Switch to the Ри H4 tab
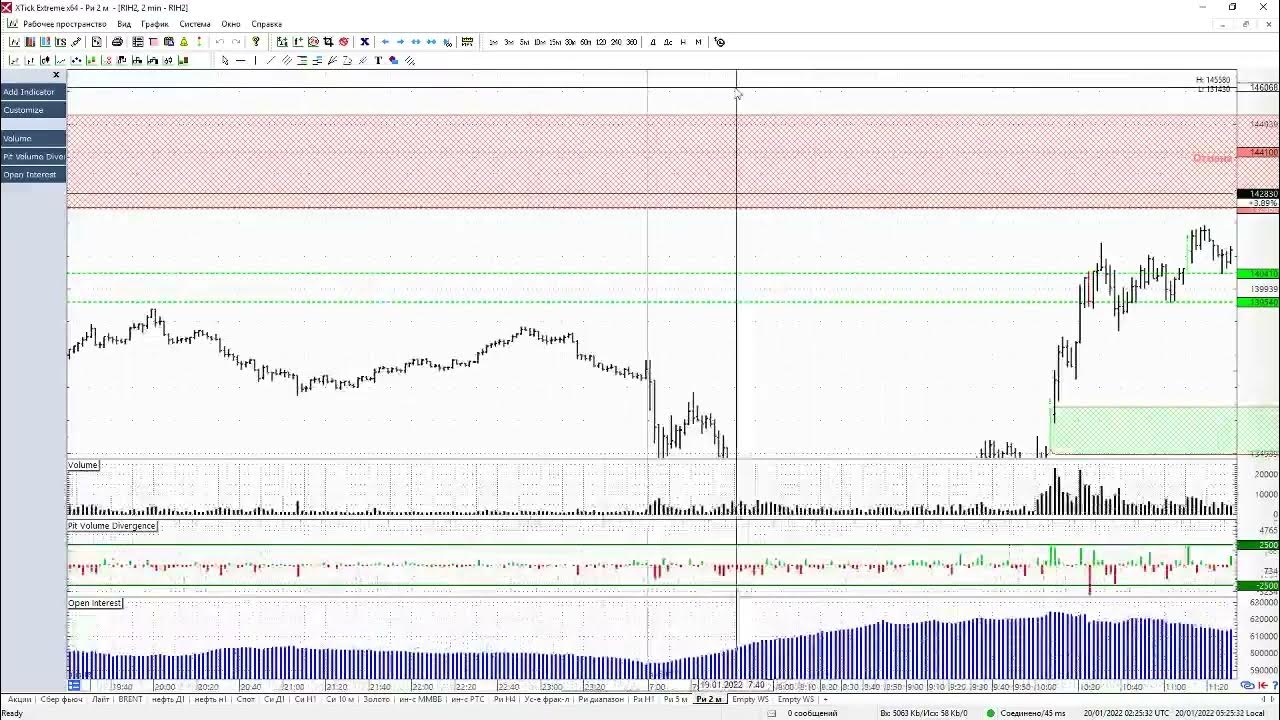Image resolution: width=1280 pixels, height=720 pixels. coord(505,699)
